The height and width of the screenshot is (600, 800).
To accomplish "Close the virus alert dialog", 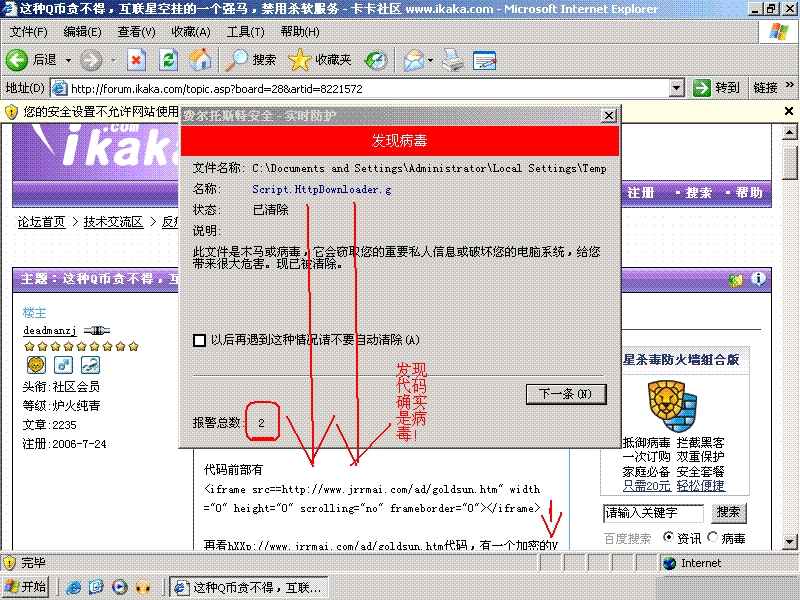I will pos(609,116).
